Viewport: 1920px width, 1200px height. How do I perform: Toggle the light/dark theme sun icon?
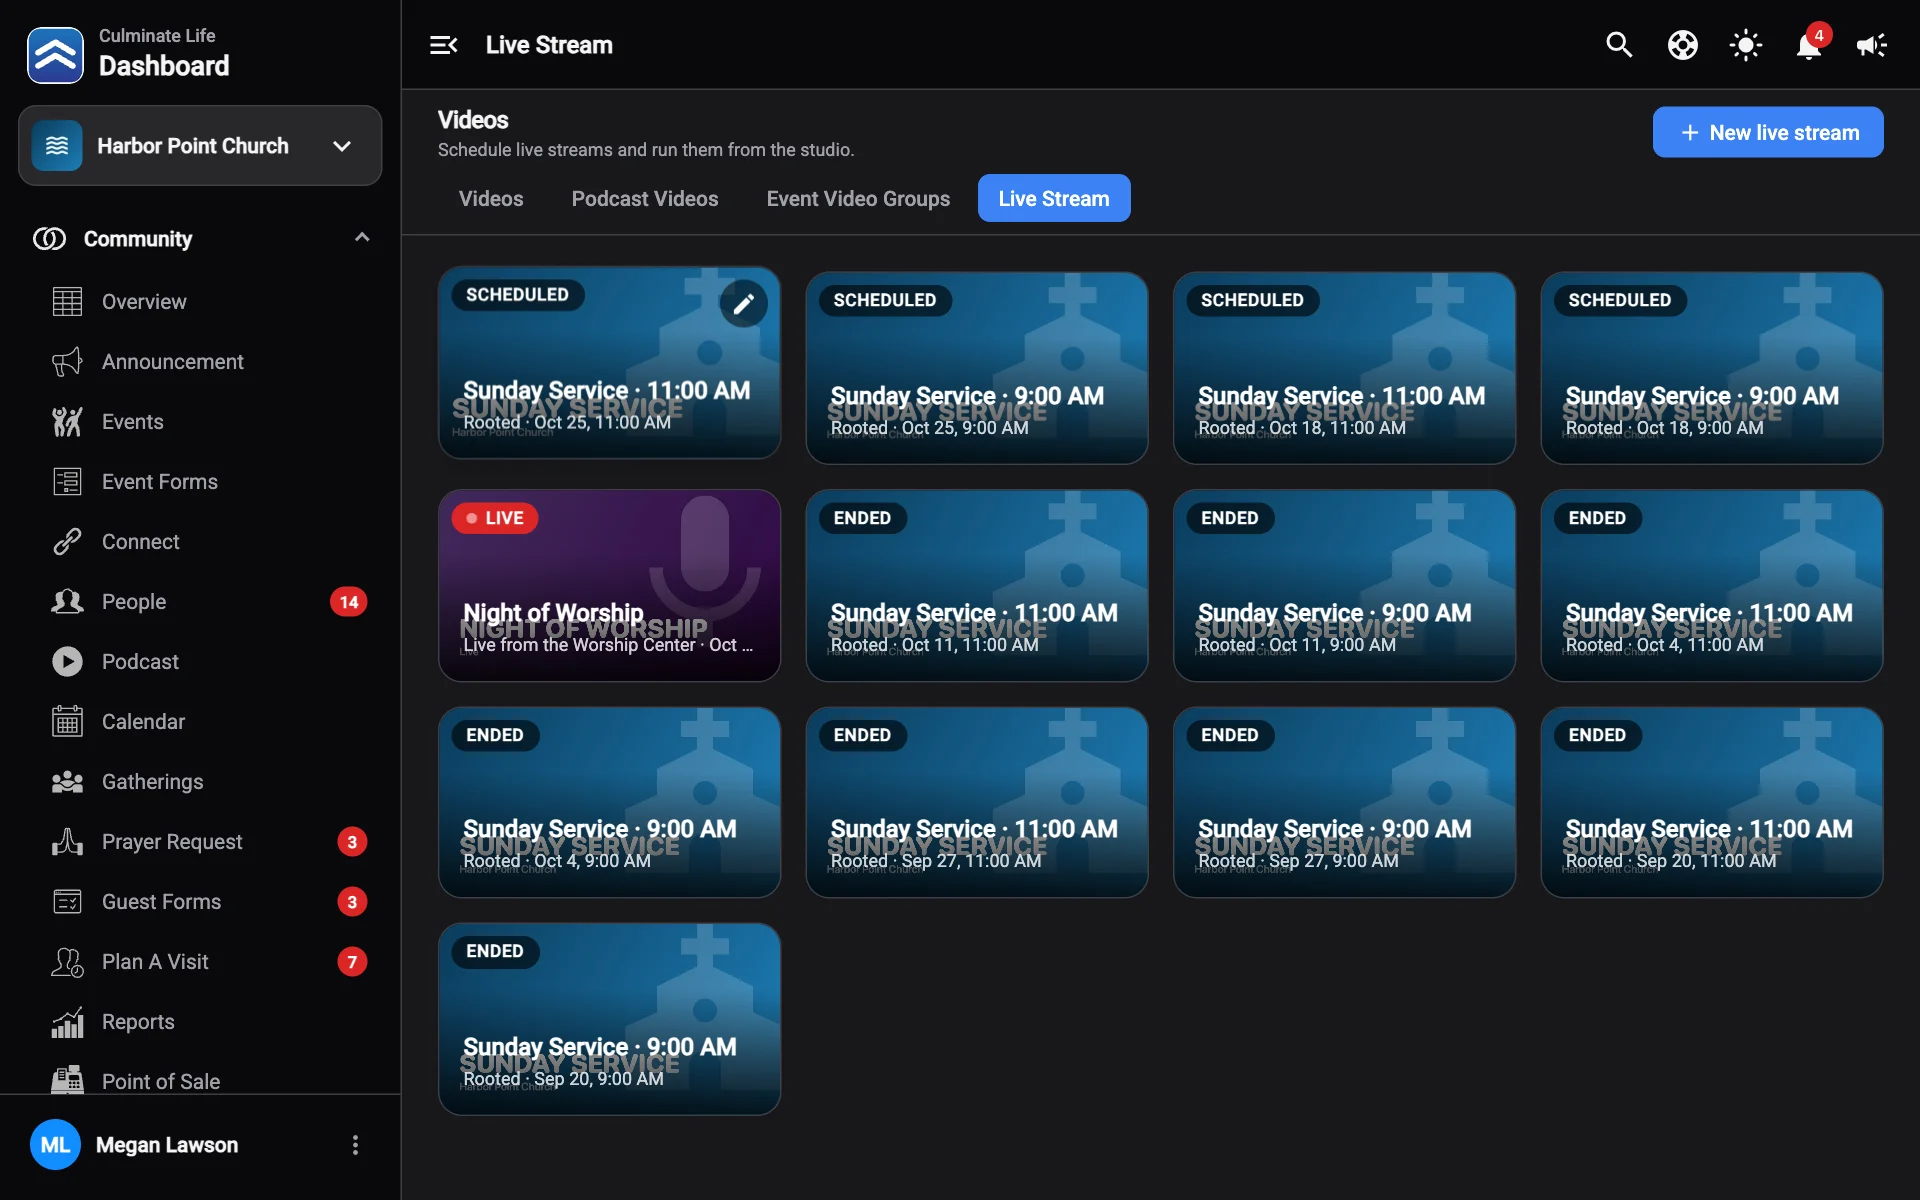[1746, 45]
